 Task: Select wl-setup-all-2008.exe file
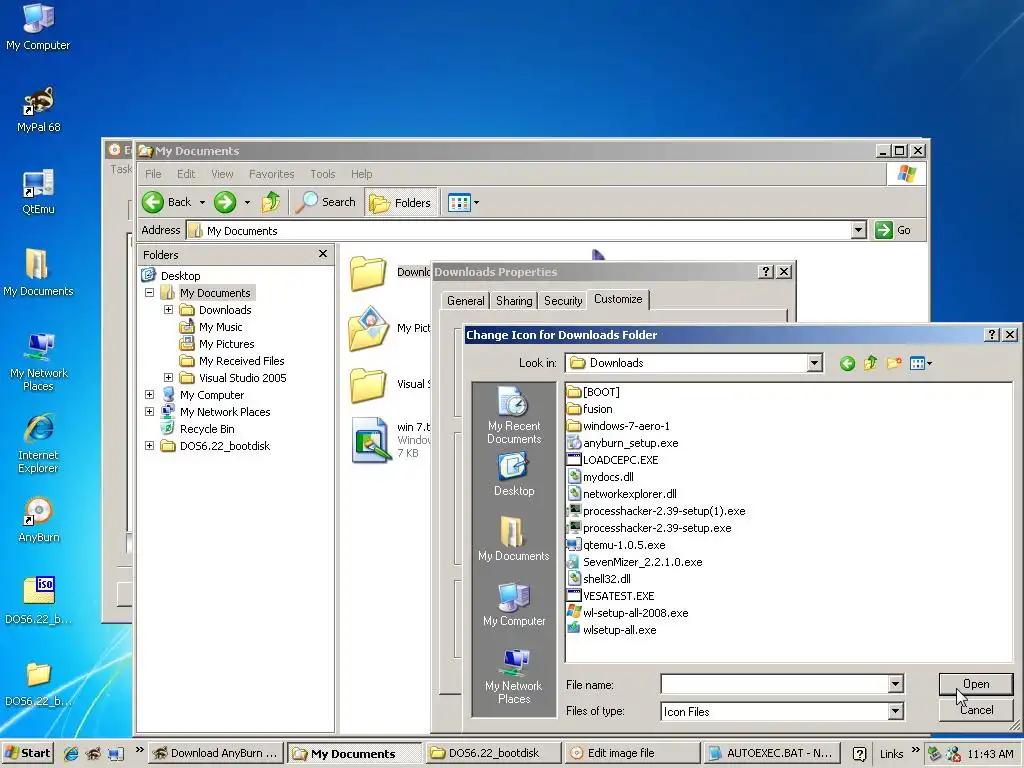(x=628, y=613)
